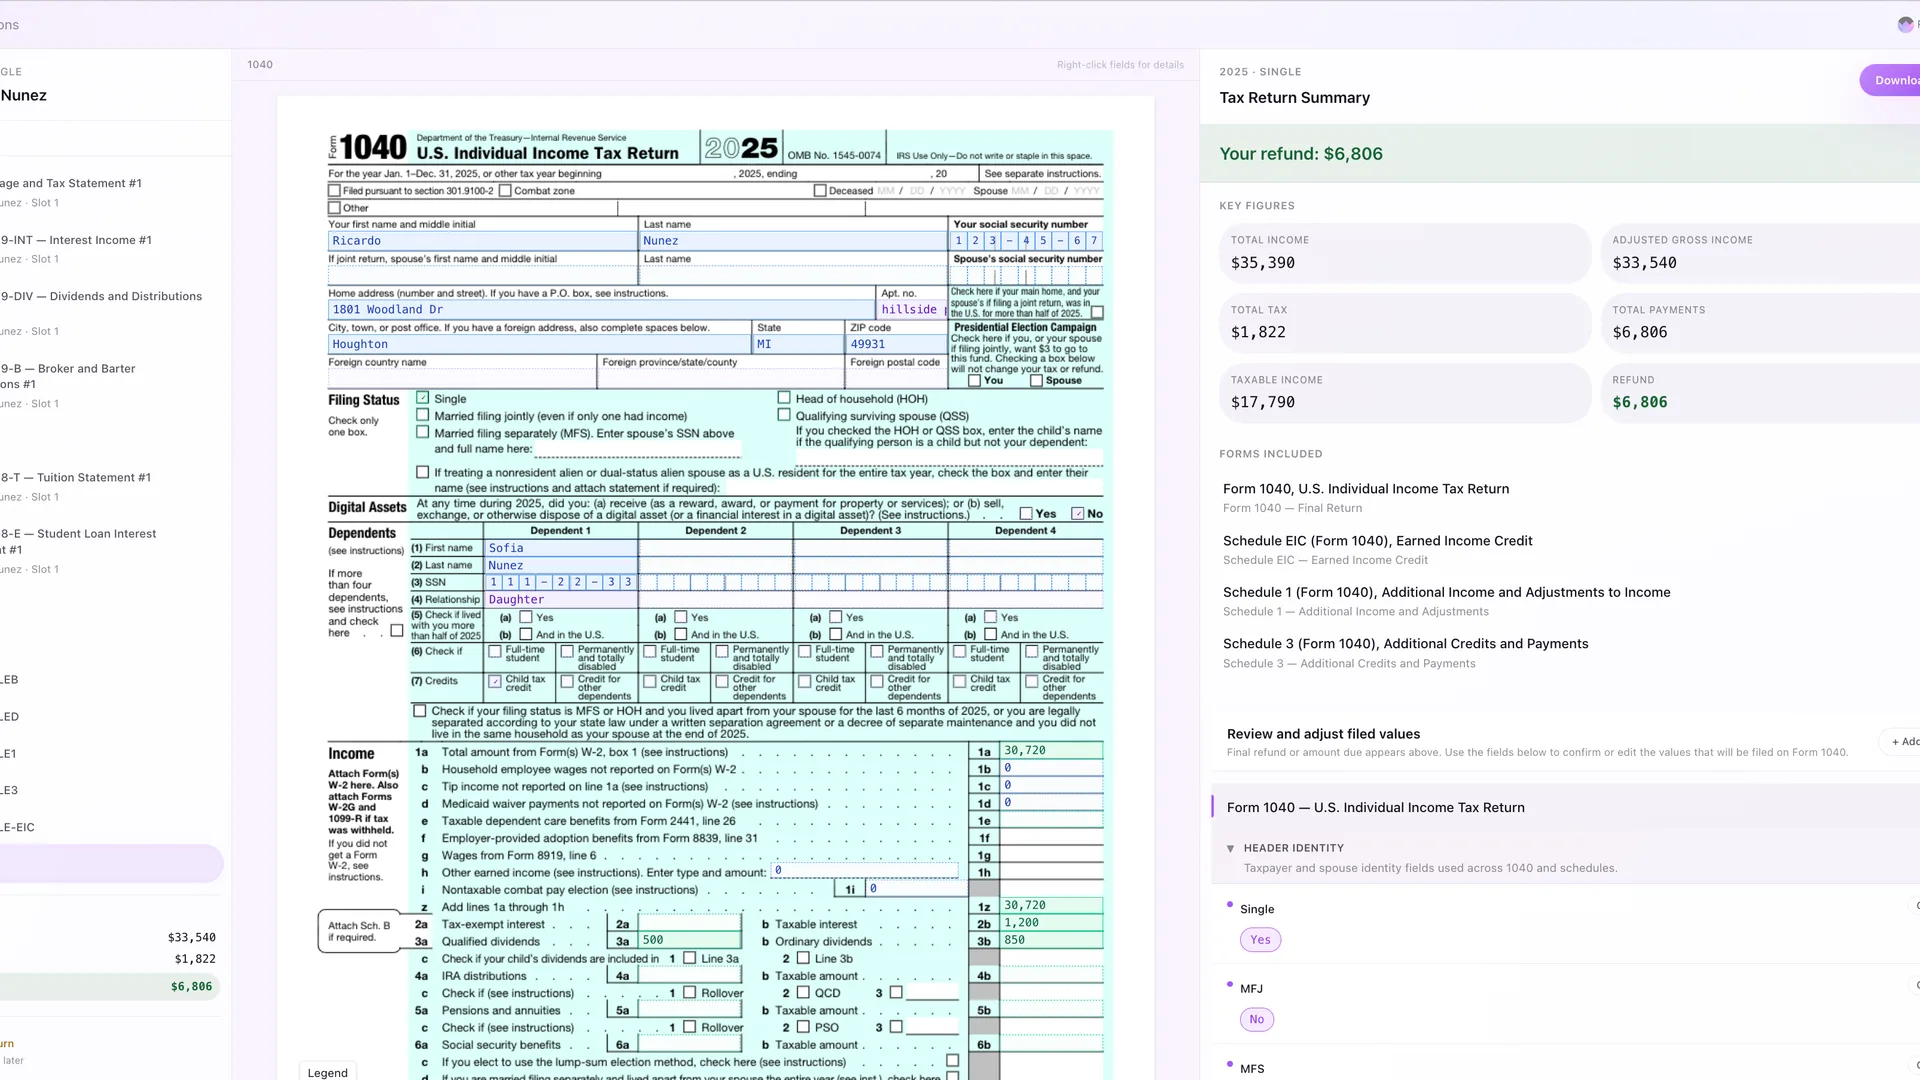Open Schedule 3 Additional Credits and Payments
The image size is (1920, 1080).
[1405, 653]
